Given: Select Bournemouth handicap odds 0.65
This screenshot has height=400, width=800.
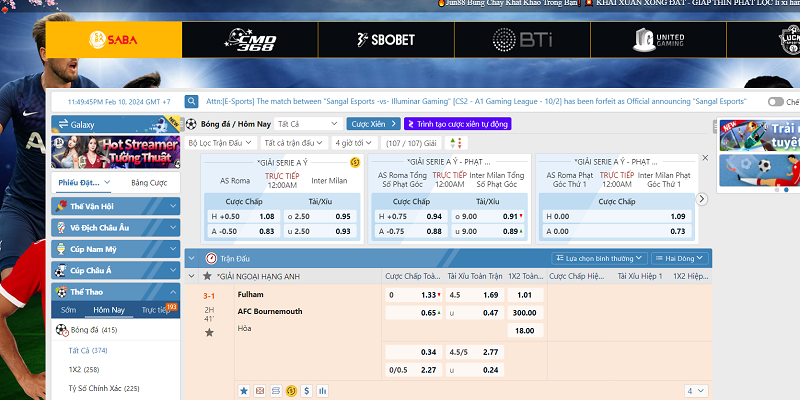Looking at the screenshot, I should [x=414, y=313].
